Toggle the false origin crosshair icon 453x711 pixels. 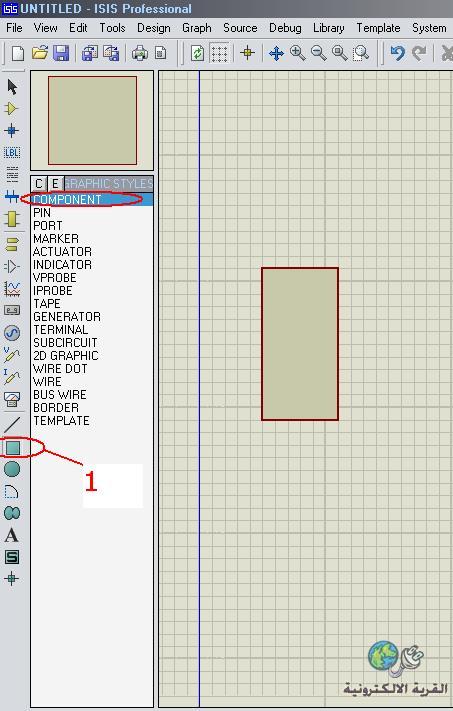tap(248, 54)
